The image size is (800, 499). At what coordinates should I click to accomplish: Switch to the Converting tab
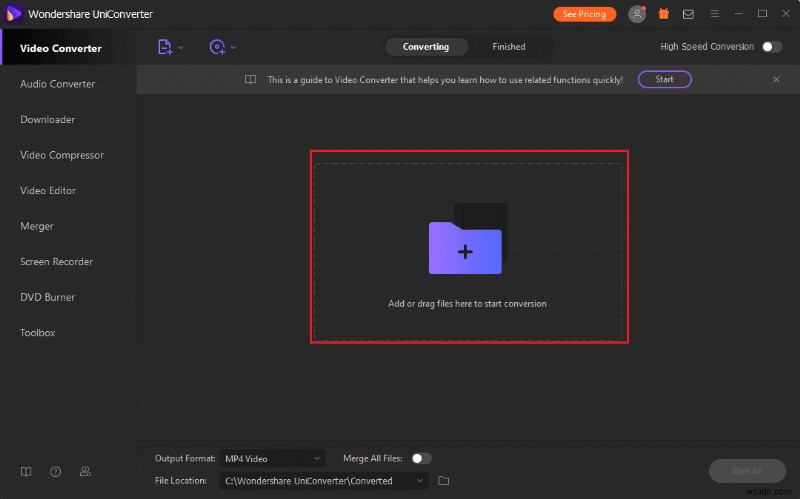tap(426, 47)
